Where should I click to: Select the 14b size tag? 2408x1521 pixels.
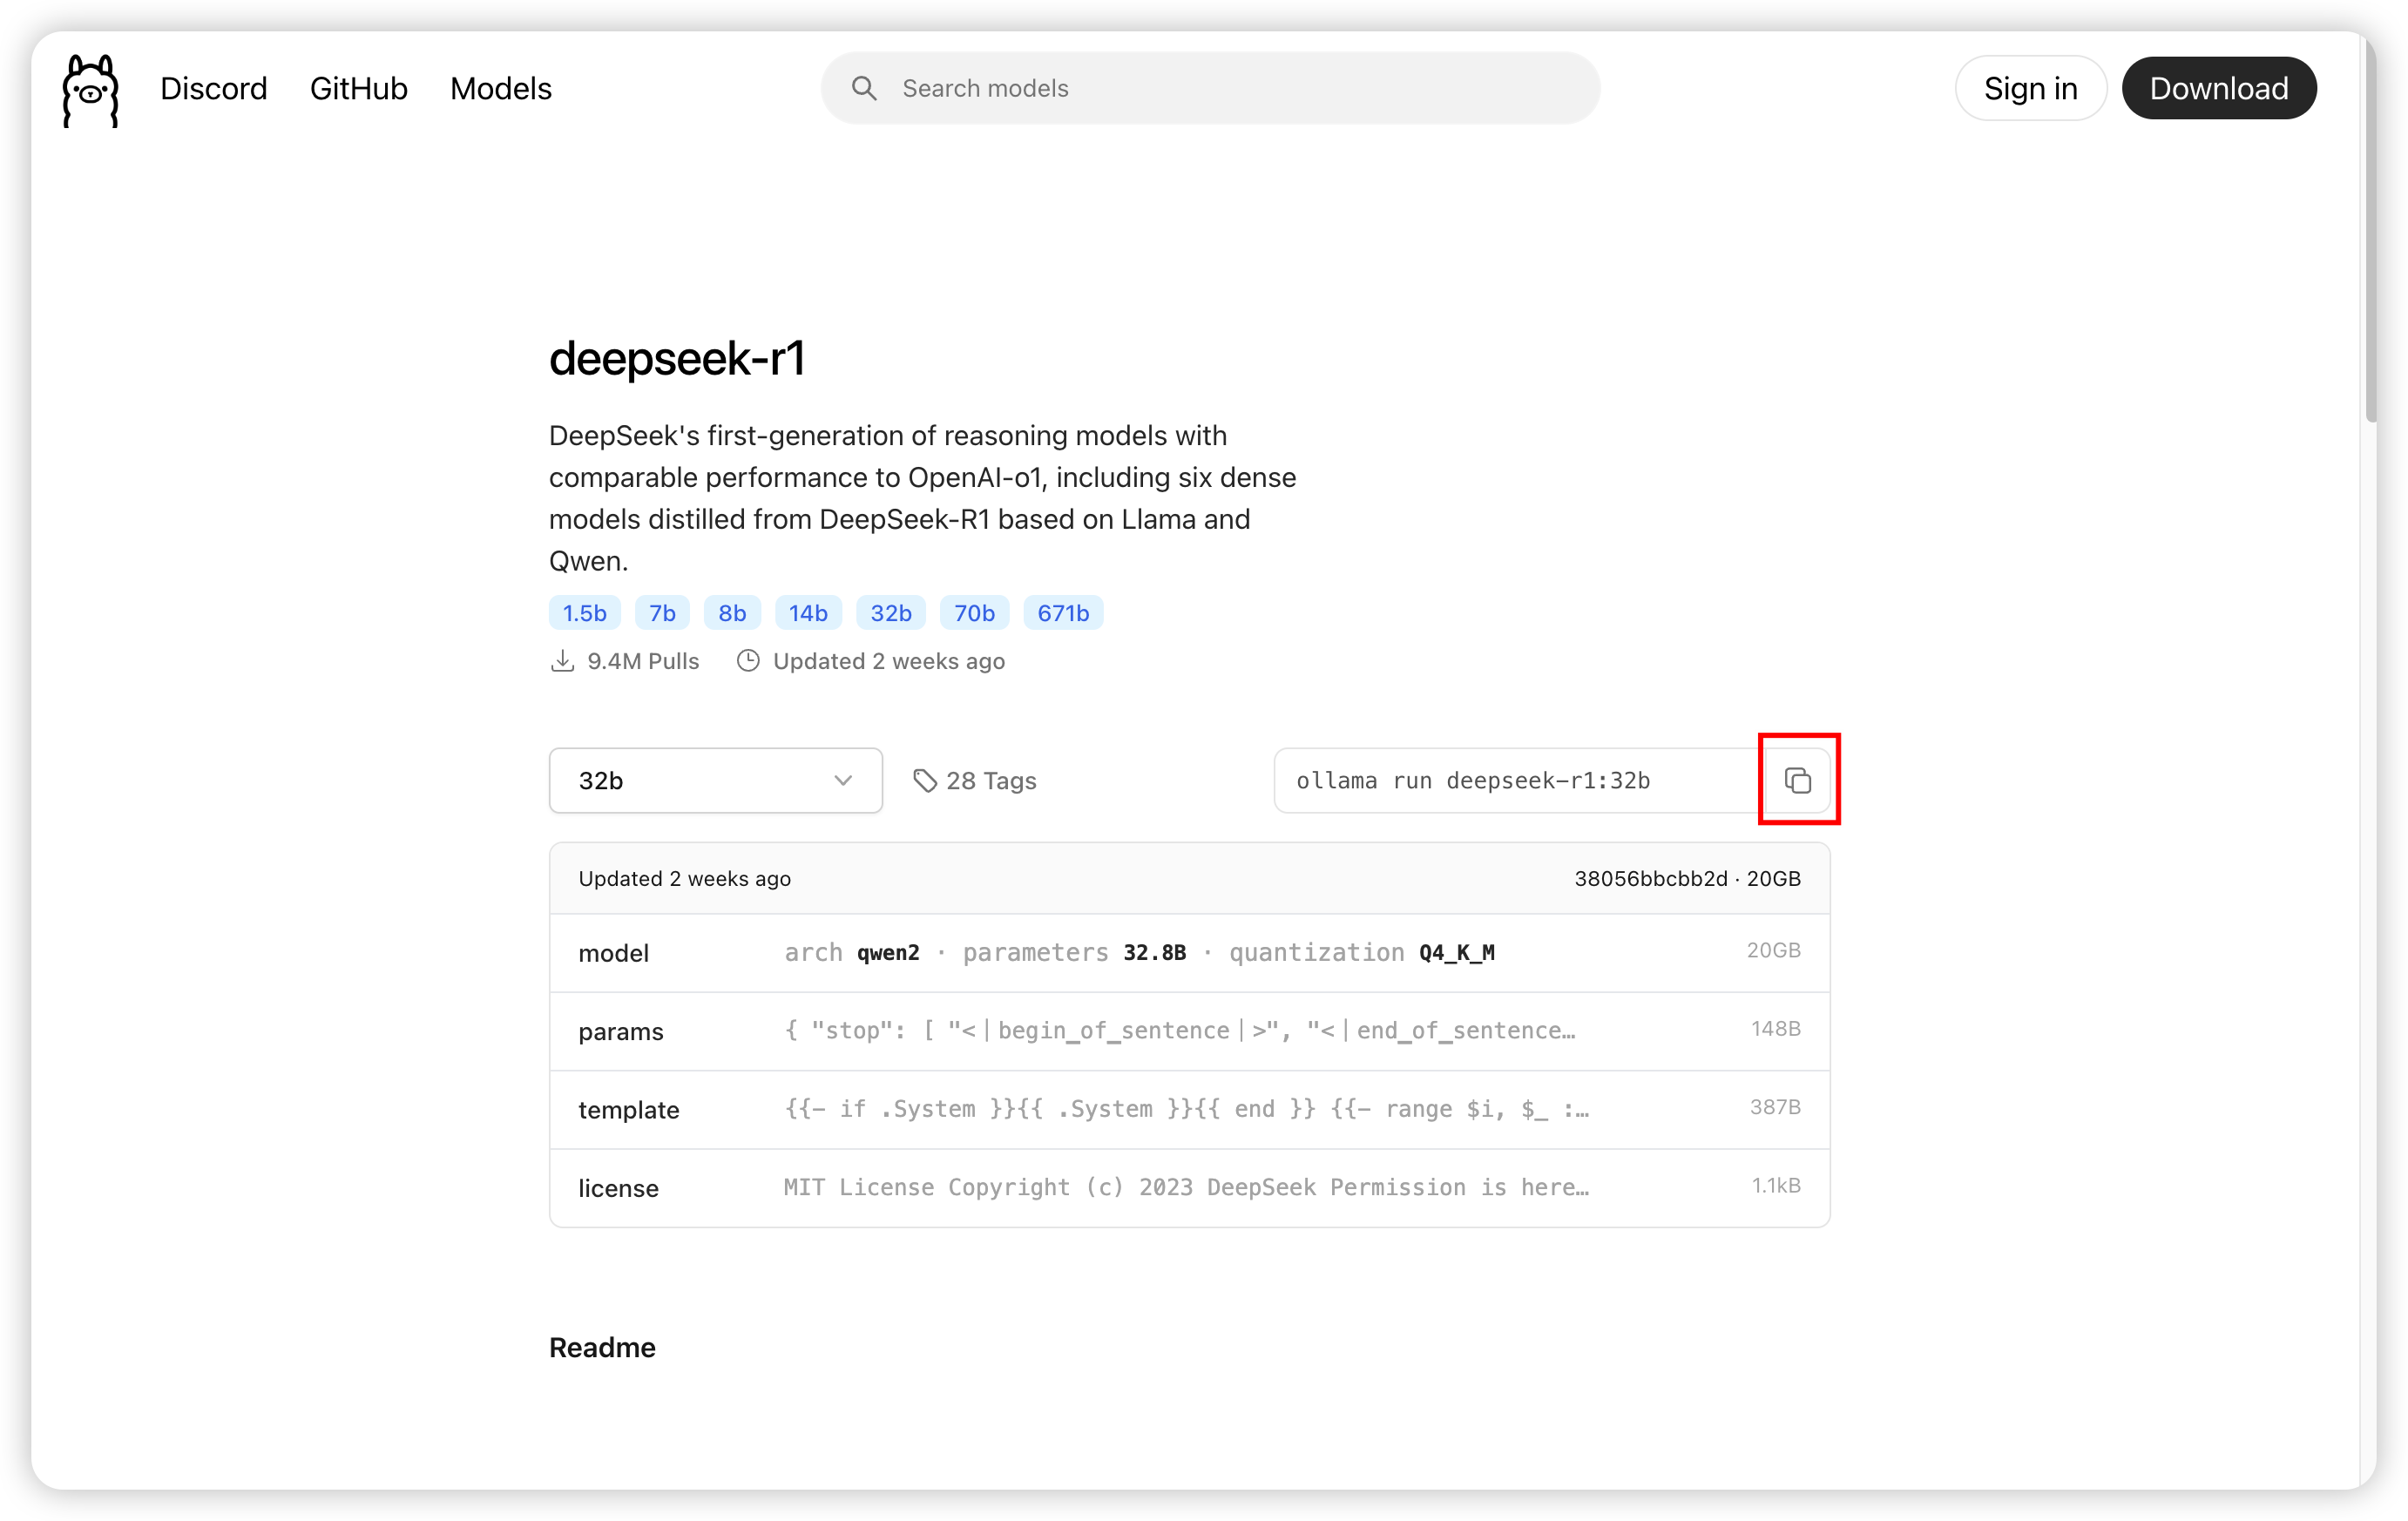point(808,613)
